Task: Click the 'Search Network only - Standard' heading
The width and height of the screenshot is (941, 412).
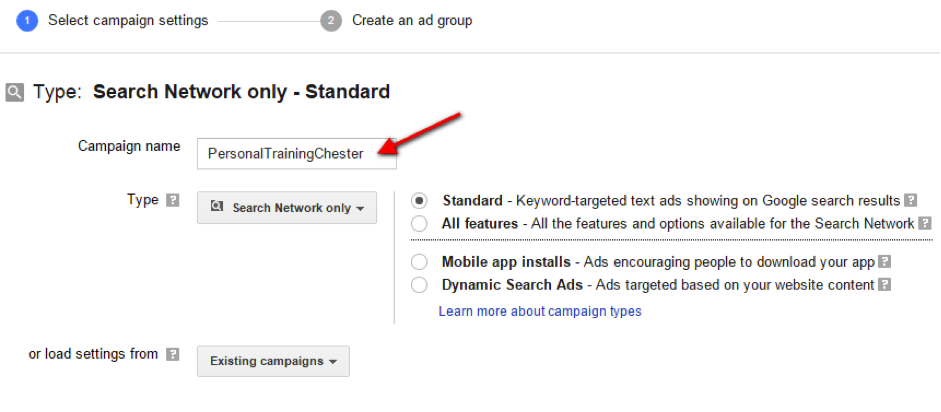Action: point(241,92)
